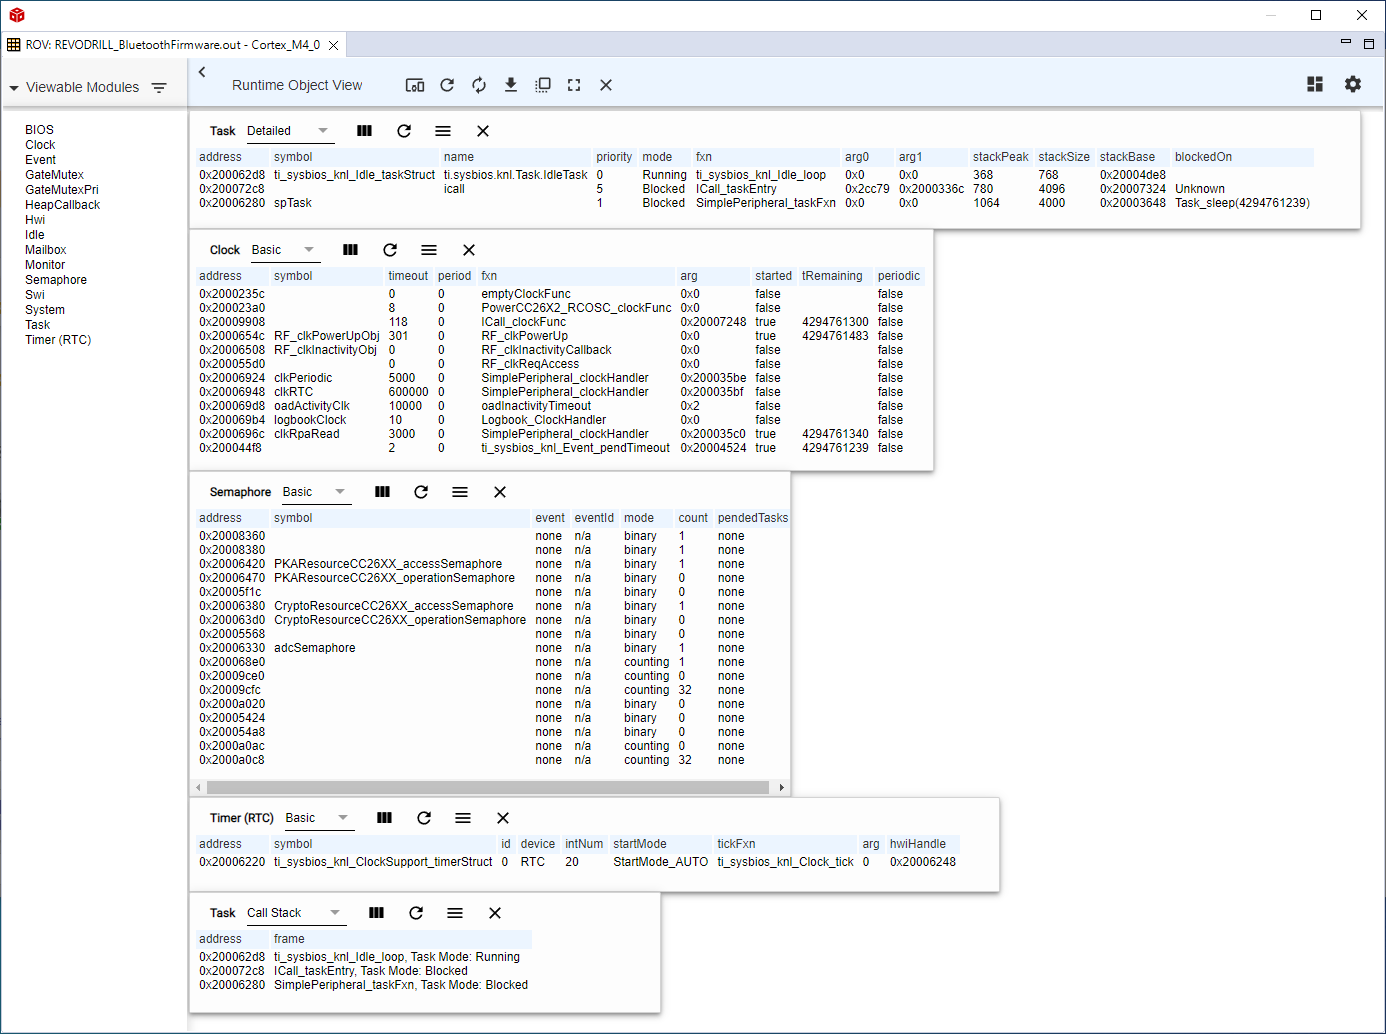
Task: Expand the Task Call Stack view dropdown
Action: click(335, 913)
